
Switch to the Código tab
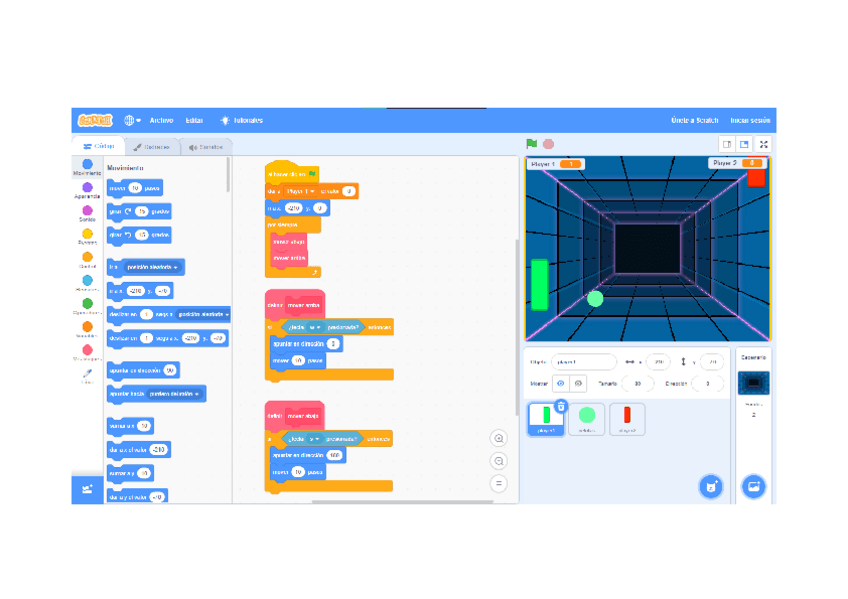[x=98, y=146]
